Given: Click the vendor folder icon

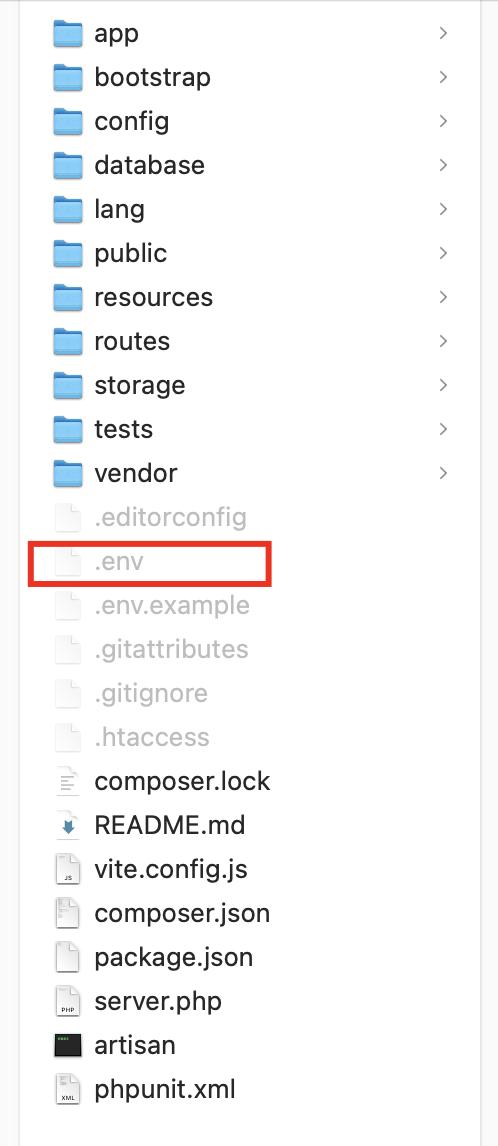Looking at the screenshot, I should point(67,473).
